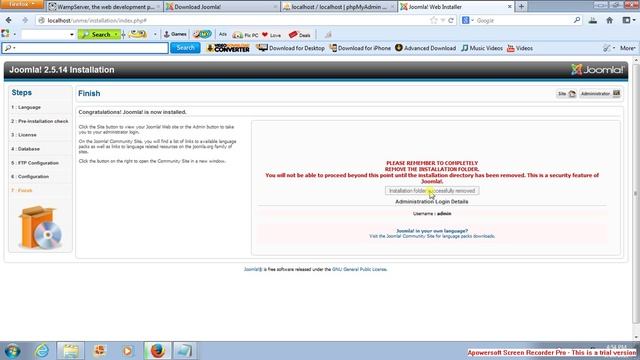Select step 4 : Database

click(x=25, y=149)
